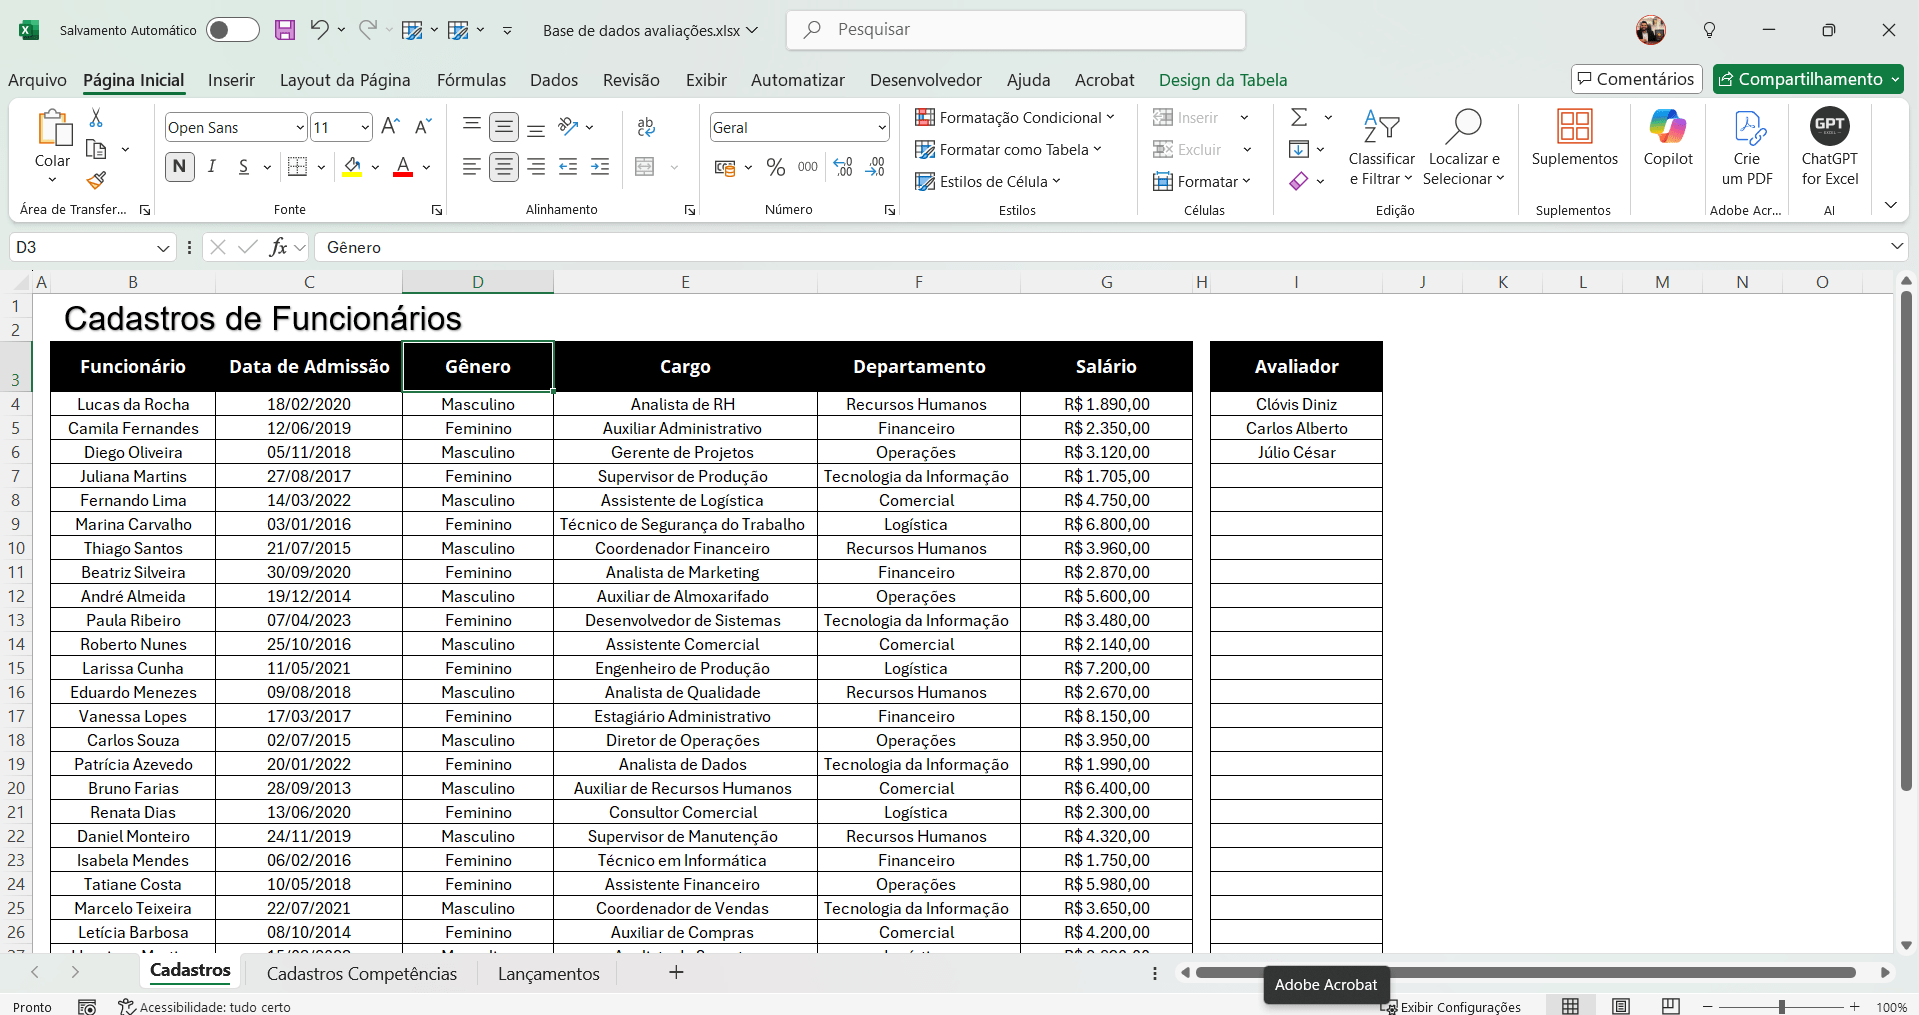Open Formatação Condicional dropdown
The width and height of the screenshot is (1919, 1015).
pyautogui.click(x=1014, y=118)
